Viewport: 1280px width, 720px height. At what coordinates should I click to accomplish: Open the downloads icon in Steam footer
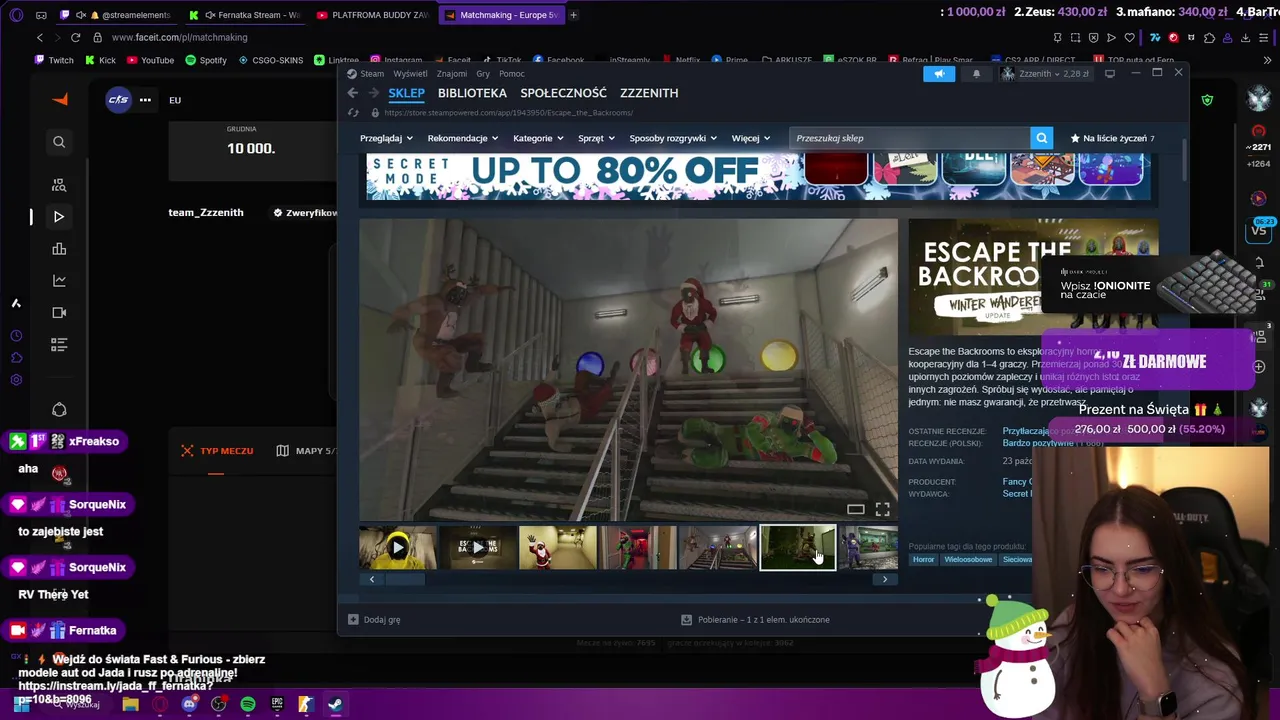(686, 619)
